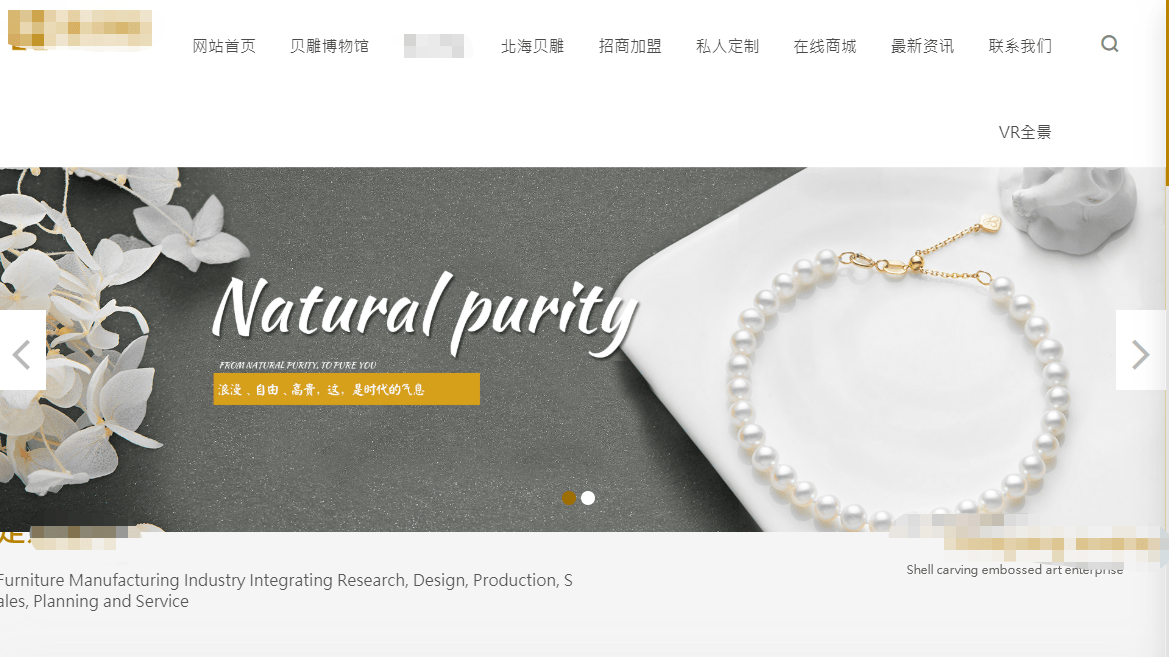
Task: Open 私人定制 navigation link
Action: click(x=728, y=46)
